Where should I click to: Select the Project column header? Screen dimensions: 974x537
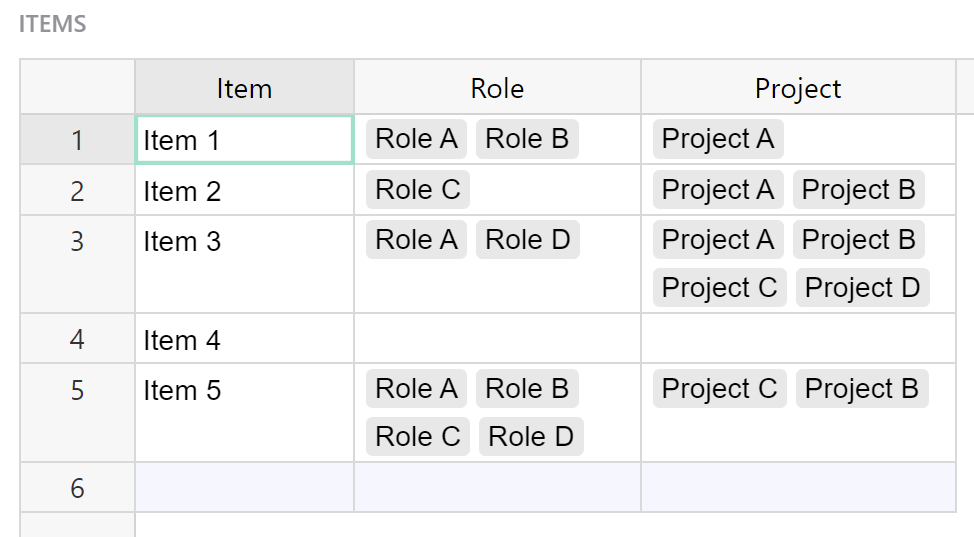click(798, 88)
